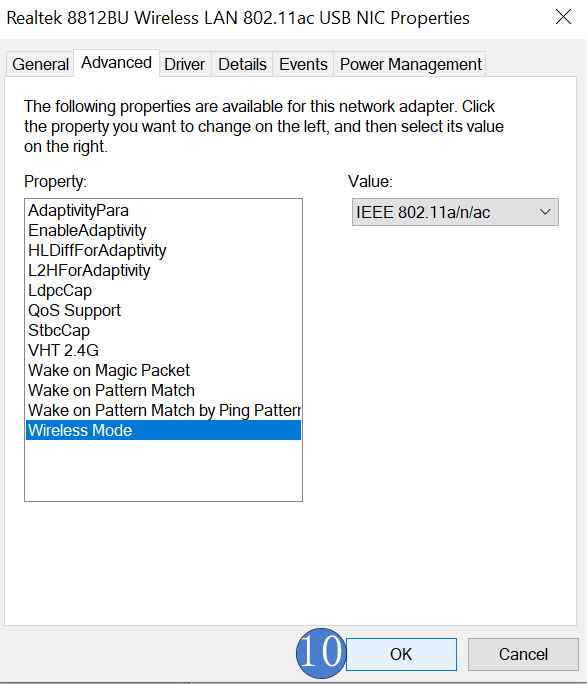Select the VHT 2.4G property
Screen dimensions: 587x684
coord(163,350)
